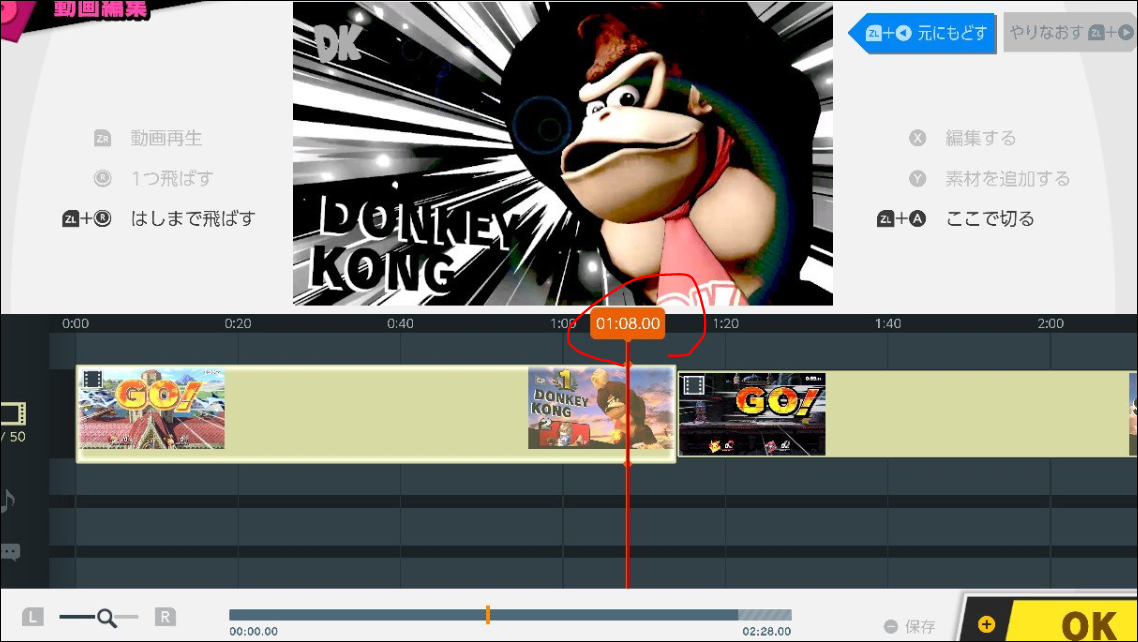Click the film icon on second clip
Screen dimensions: 1138x642
pos(693,384)
